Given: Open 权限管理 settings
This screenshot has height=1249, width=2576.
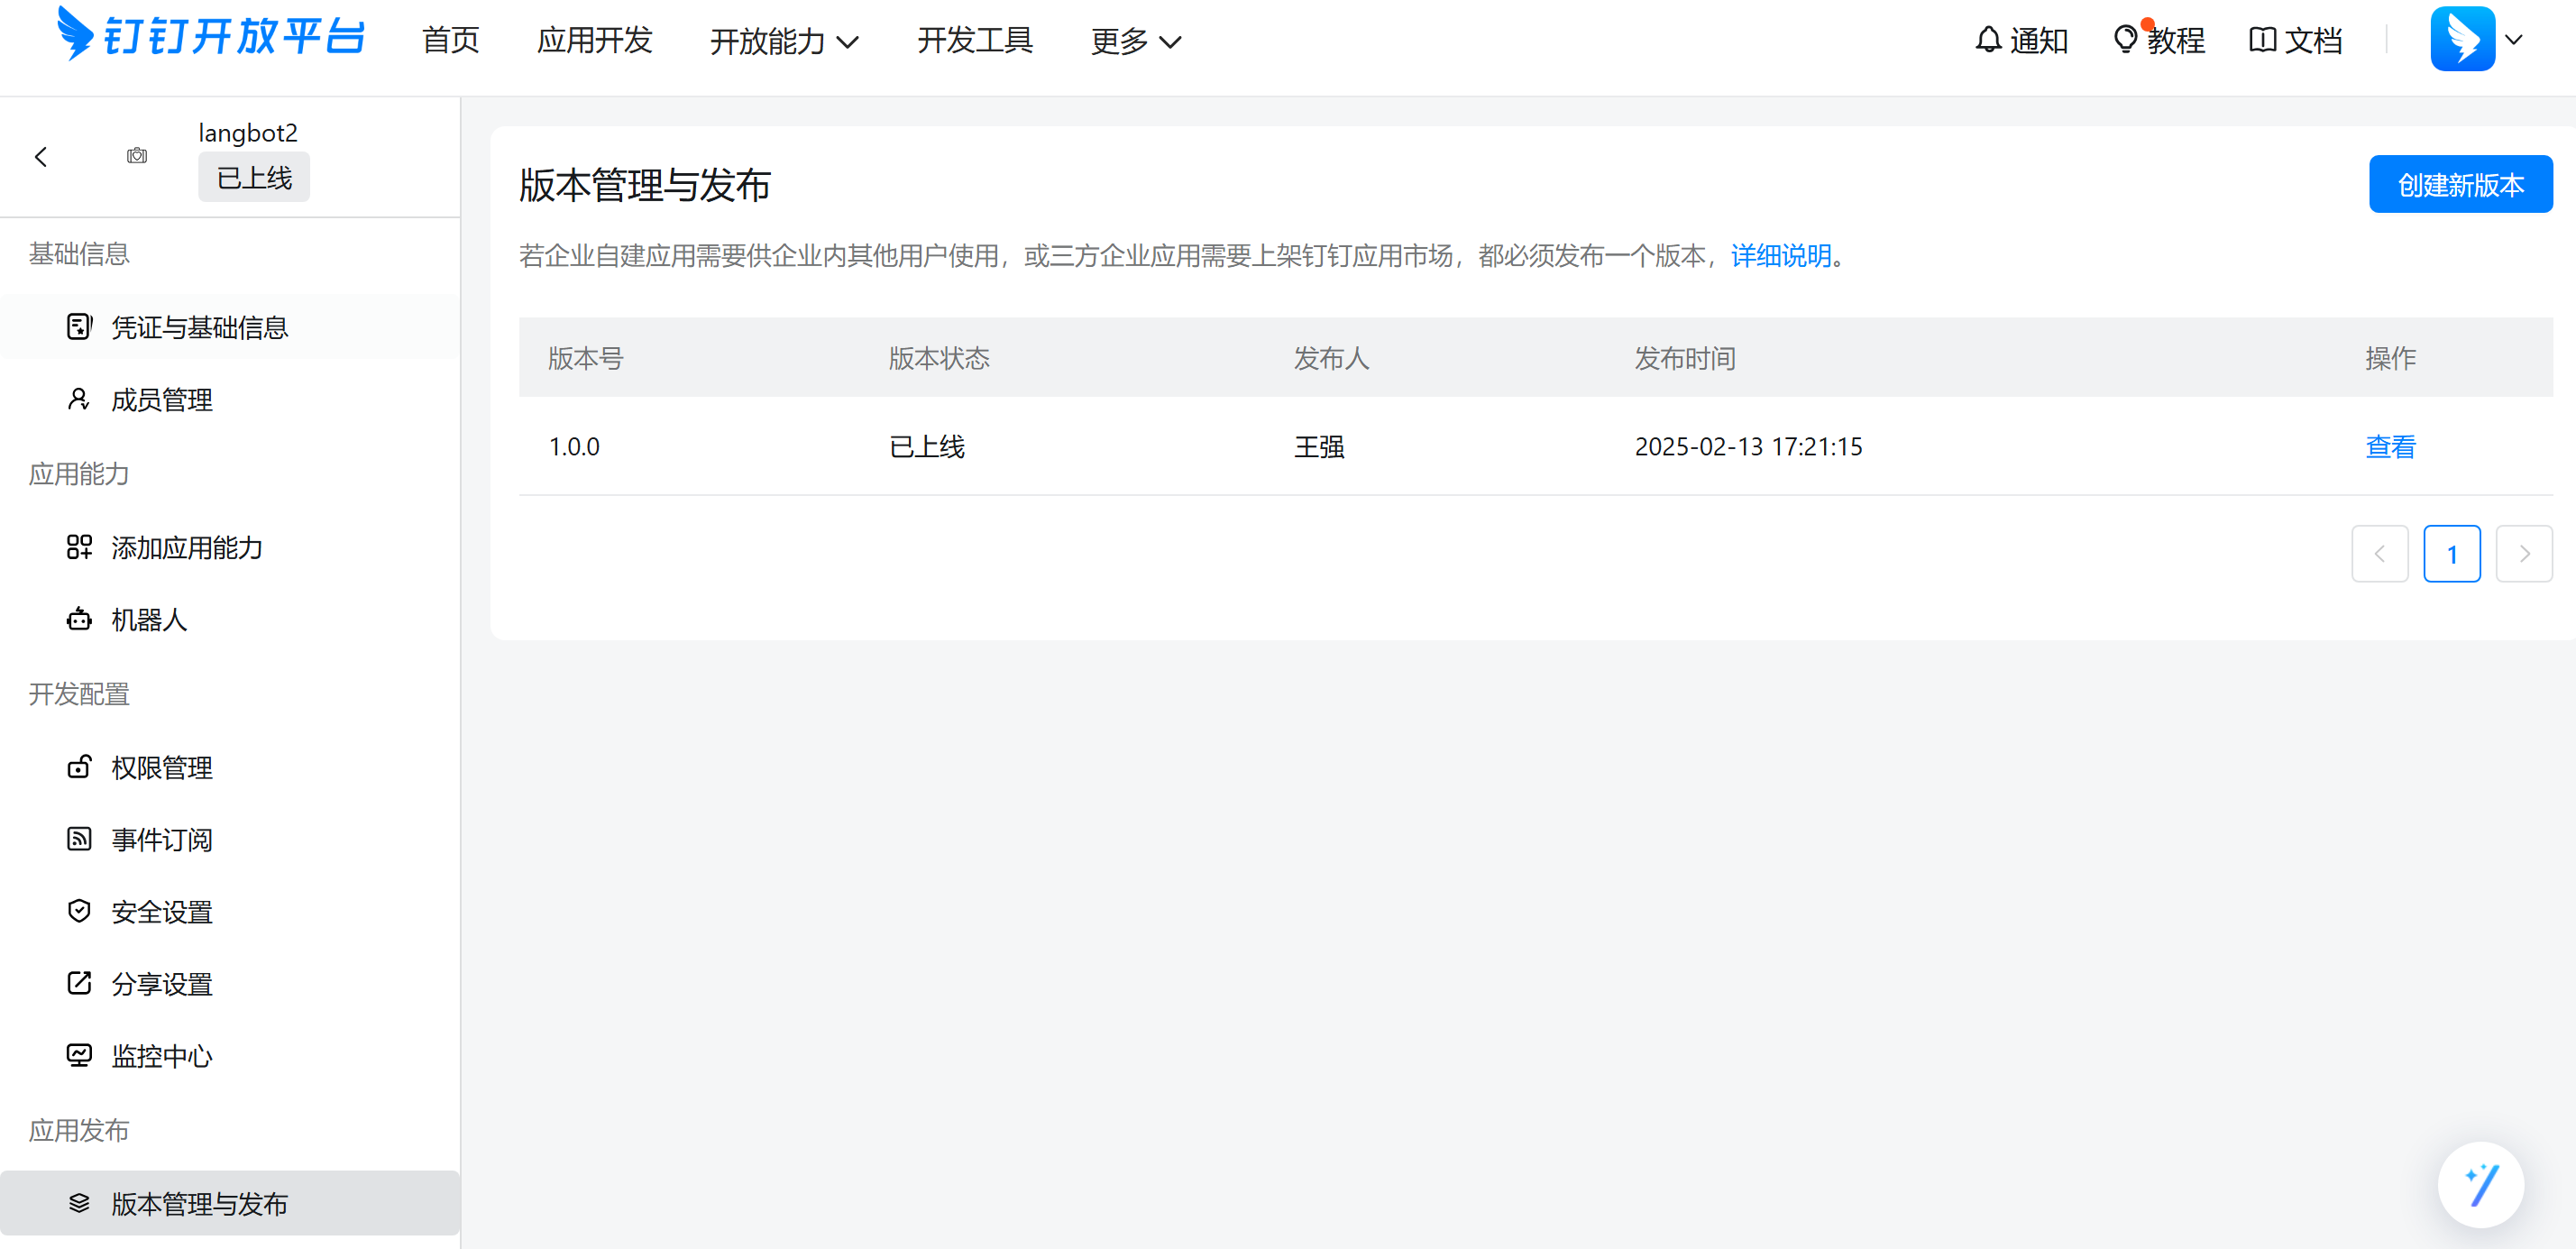Looking at the screenshot, I should 161,768.
